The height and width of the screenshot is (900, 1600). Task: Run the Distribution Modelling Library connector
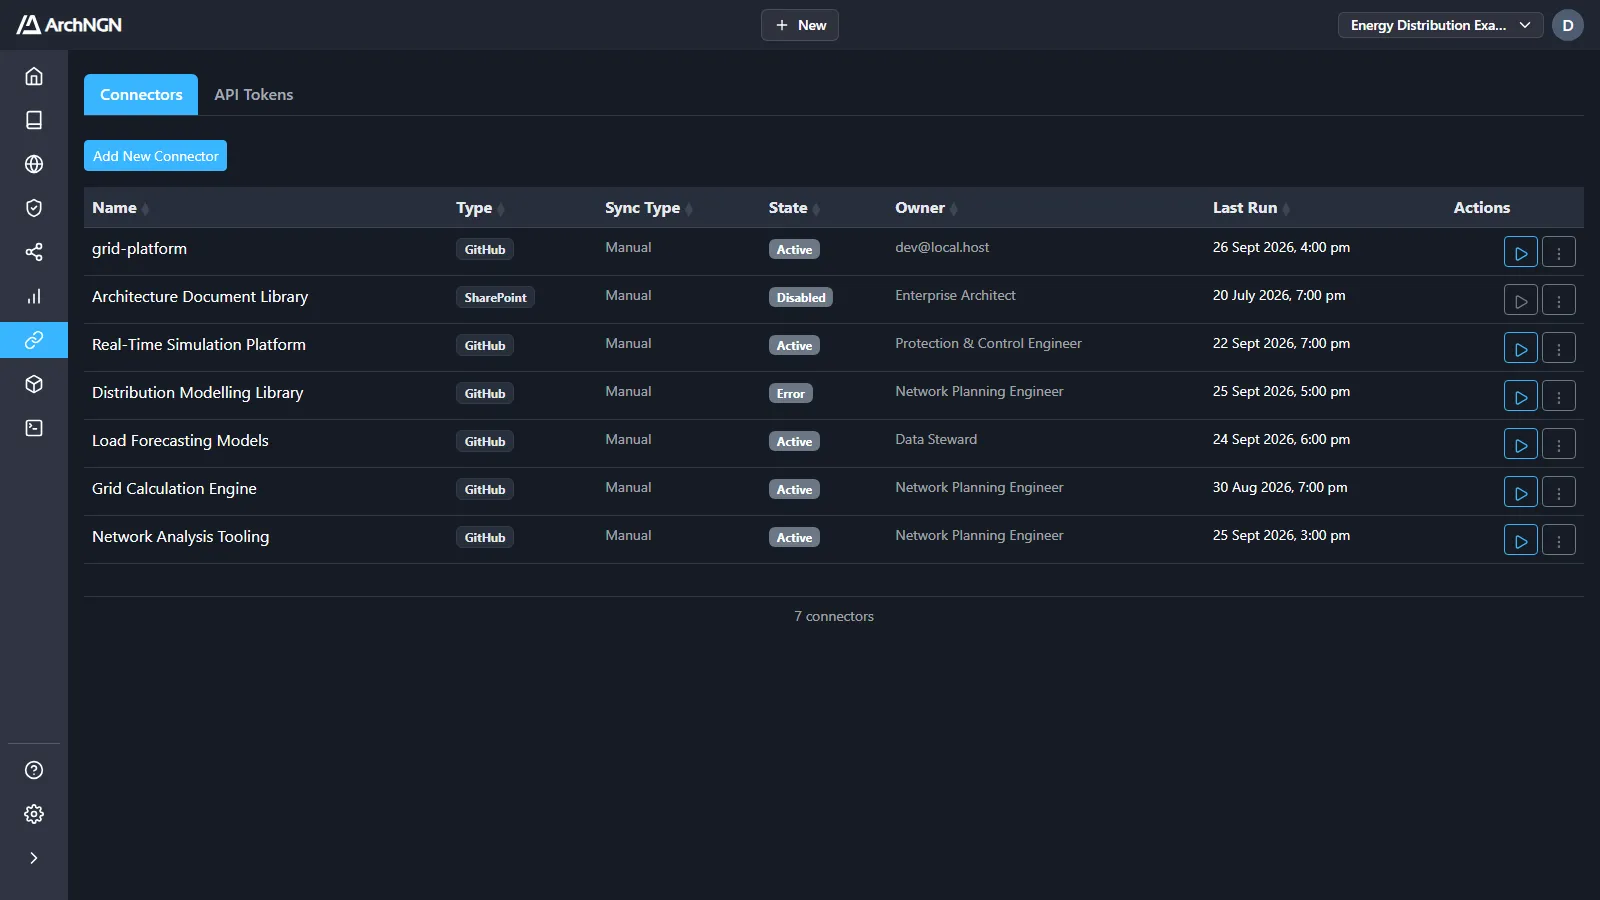point(1521,396)
